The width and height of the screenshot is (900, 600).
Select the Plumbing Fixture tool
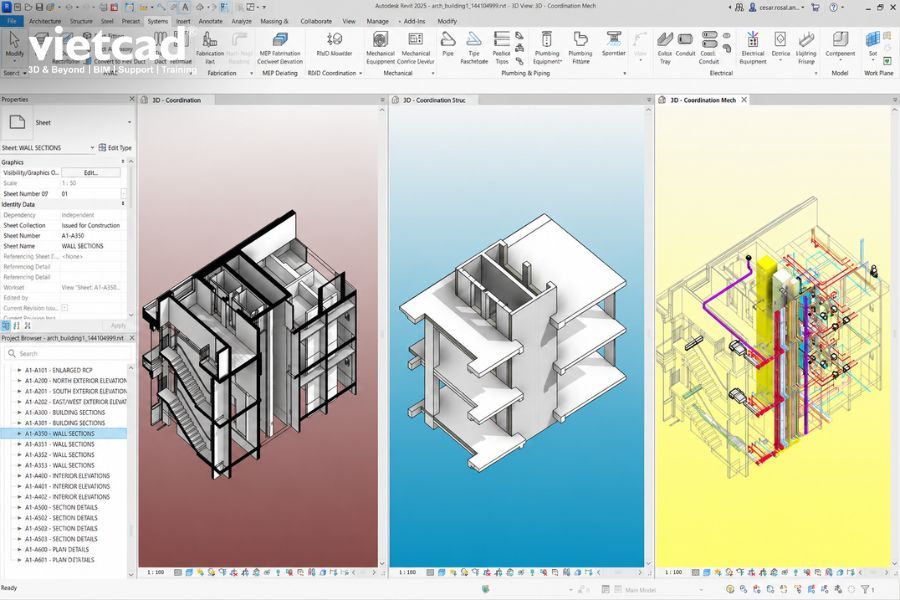pos(580,48)
